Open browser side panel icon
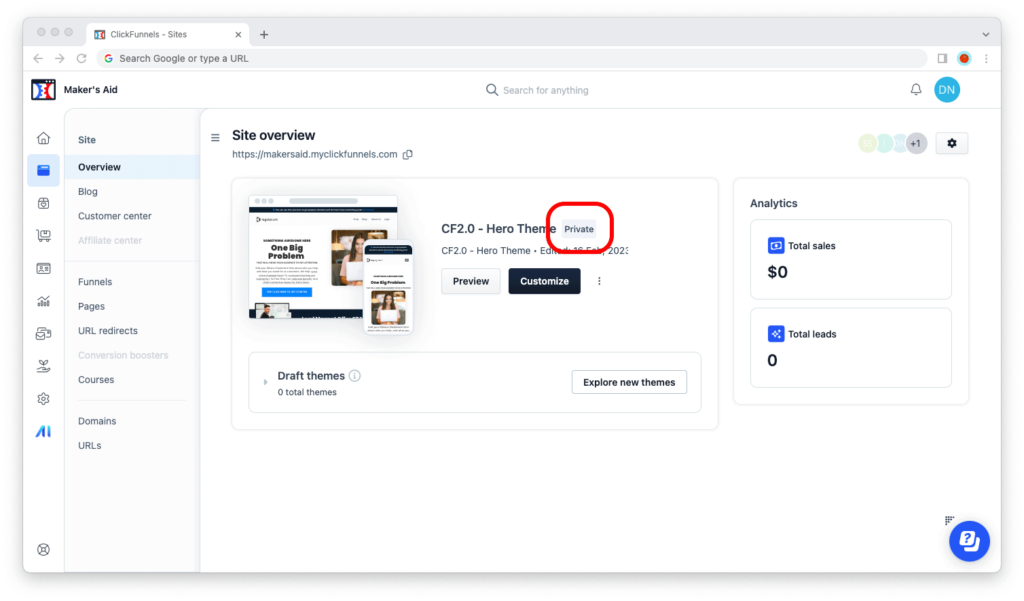 [x=942, y=58]
